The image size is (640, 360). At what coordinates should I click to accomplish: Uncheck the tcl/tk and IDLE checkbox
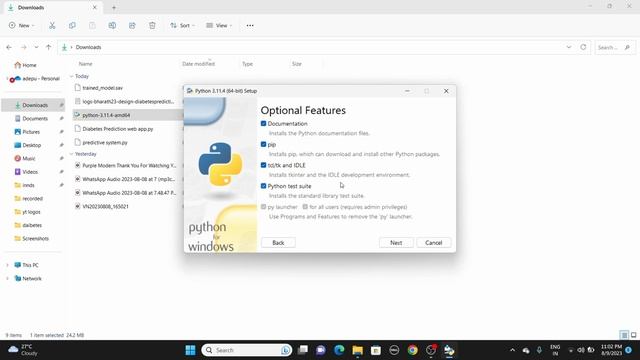pos(263,165)
